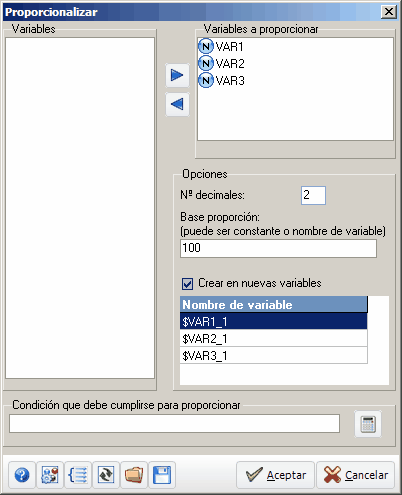The image size is (402, 495).
Task: Click the right arrow to add variables
Action: 177,75
